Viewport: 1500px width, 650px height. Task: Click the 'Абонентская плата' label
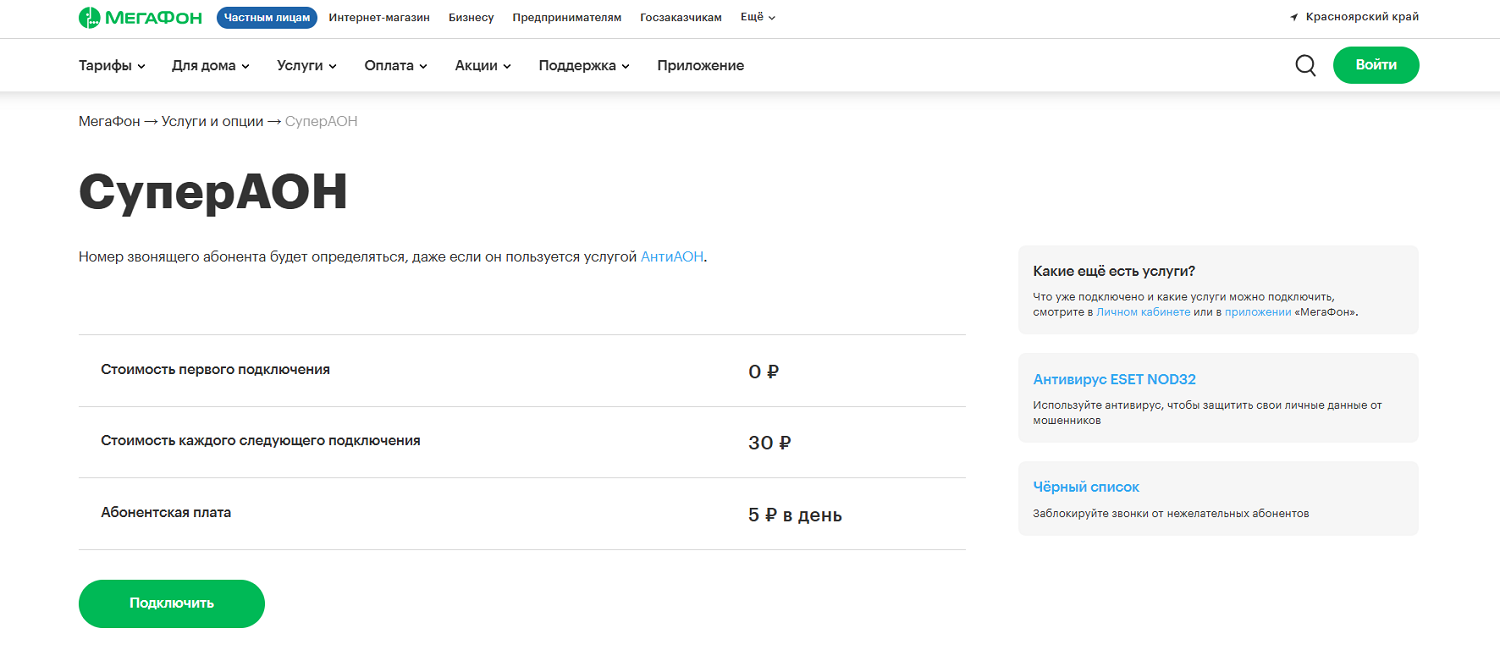[x=166, y=512]
